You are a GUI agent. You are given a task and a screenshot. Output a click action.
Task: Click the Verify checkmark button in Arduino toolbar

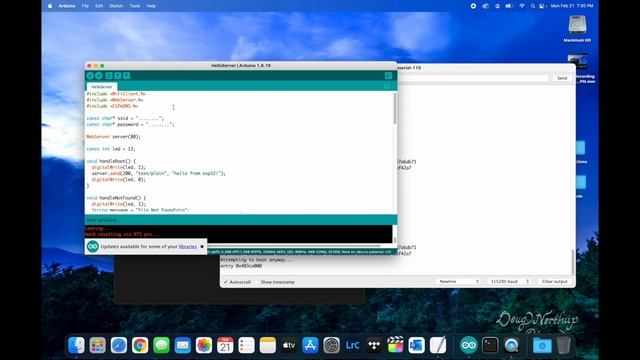(x=90, y=76)
